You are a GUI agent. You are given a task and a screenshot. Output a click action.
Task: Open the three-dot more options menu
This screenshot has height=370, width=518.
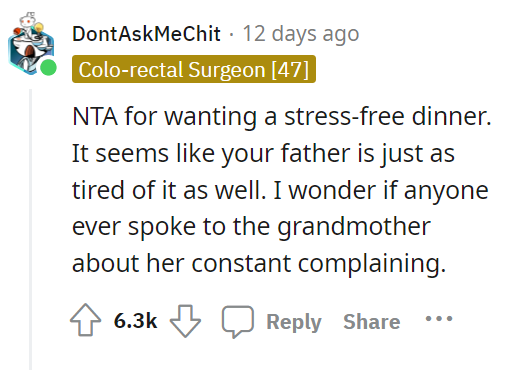tap(439, 319)
